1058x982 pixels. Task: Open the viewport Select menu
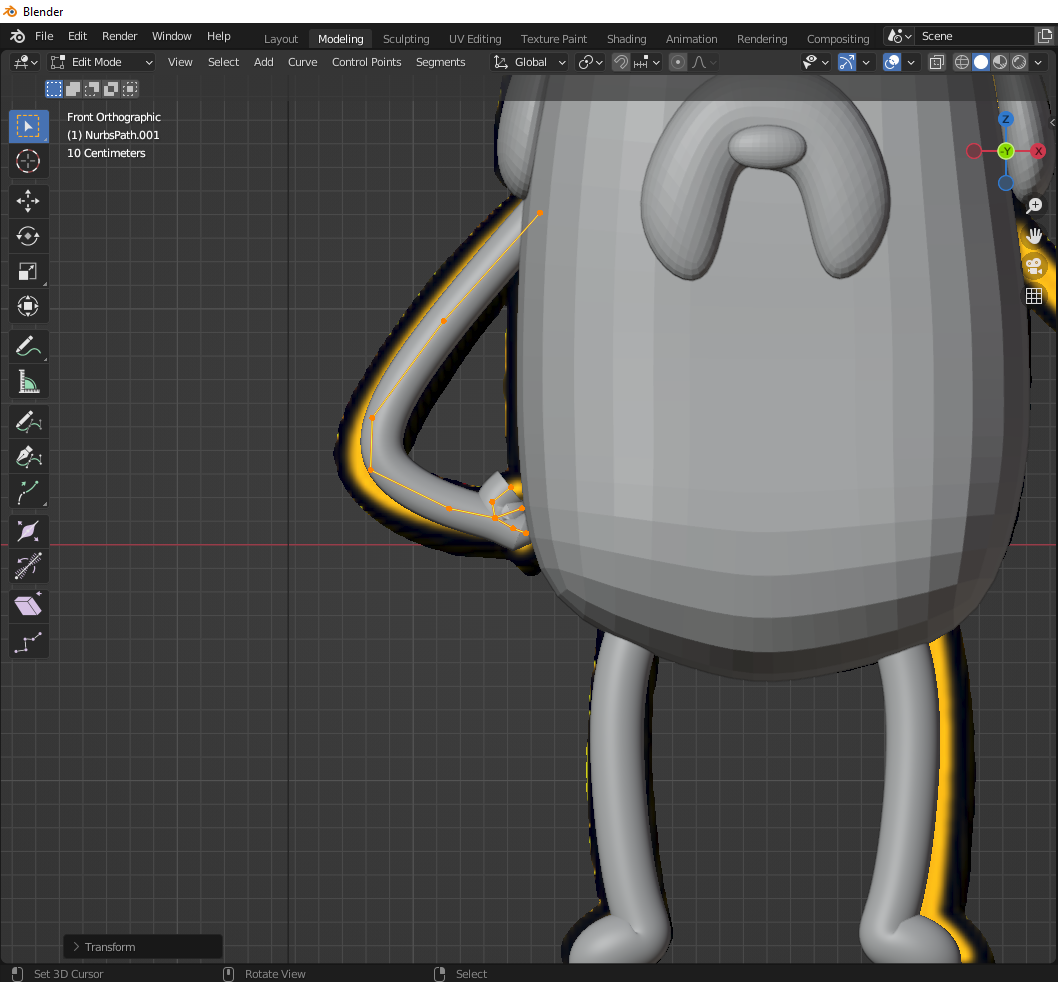pyautogui.click(x=223, y=63)
